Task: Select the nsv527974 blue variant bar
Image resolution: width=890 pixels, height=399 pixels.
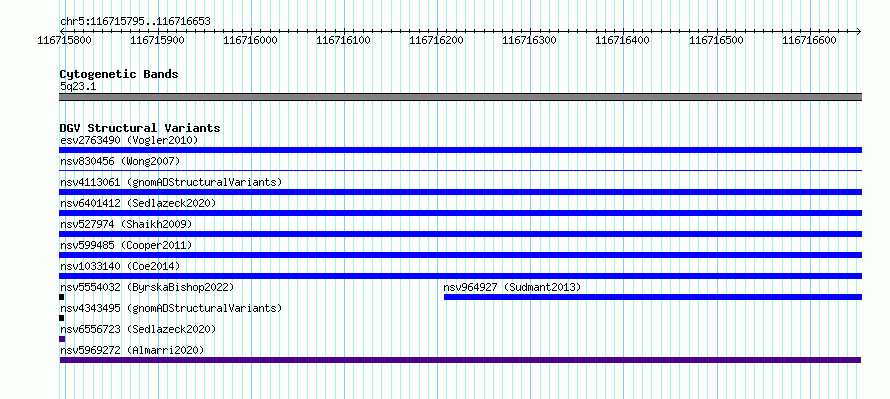Action: click(x=460, y=234)
